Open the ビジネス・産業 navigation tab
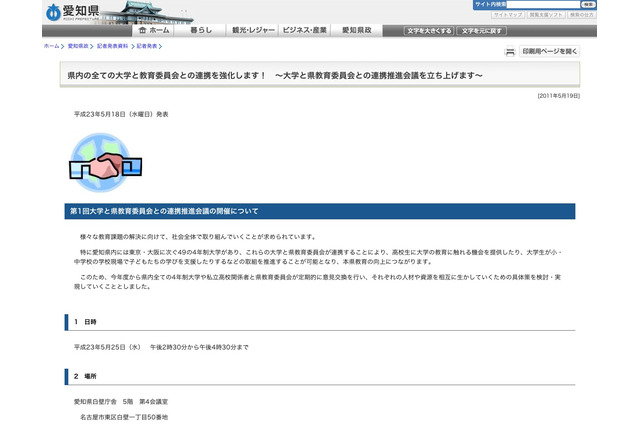Viewport: 640px width, 426px height. point(304,31)
